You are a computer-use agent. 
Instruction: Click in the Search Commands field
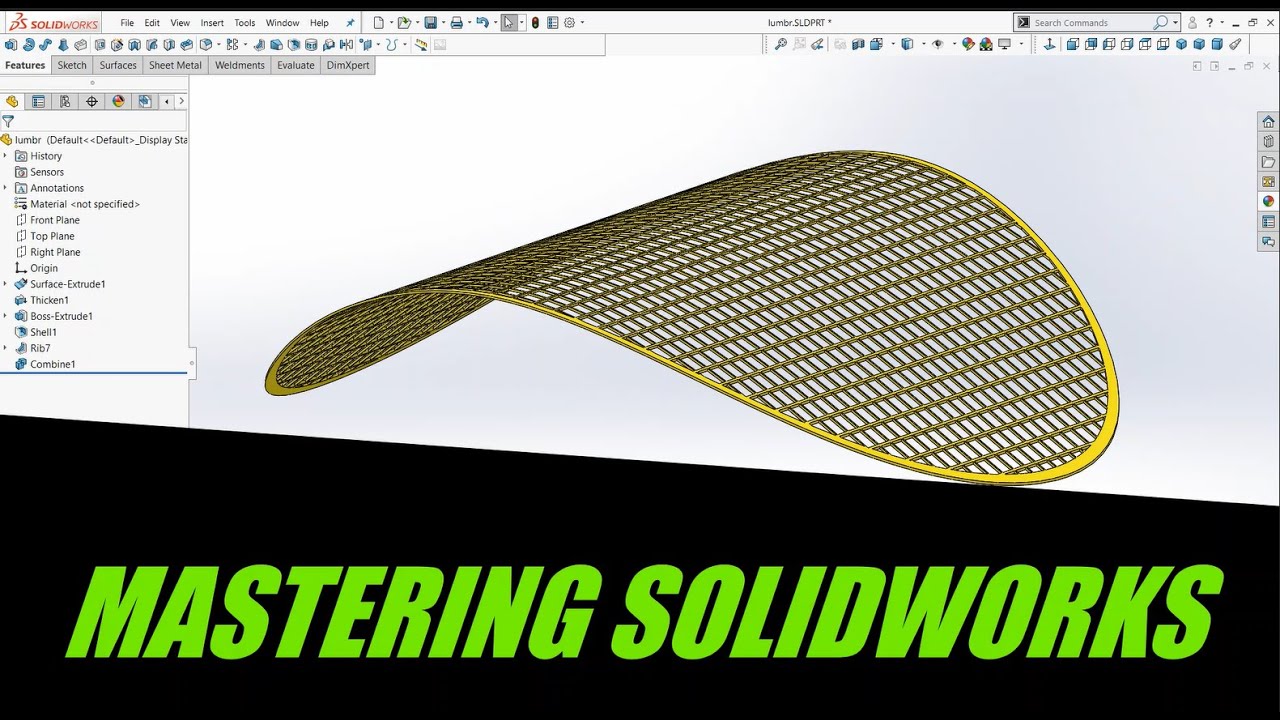1090,22
